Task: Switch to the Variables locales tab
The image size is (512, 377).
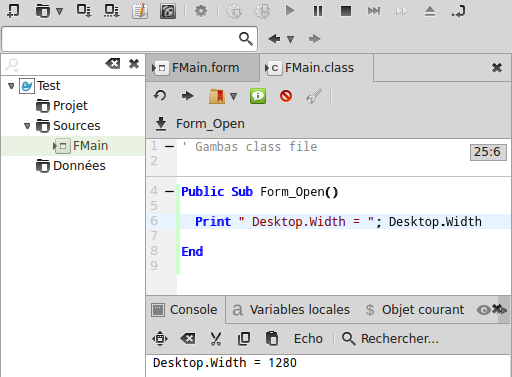Action: 291,310
